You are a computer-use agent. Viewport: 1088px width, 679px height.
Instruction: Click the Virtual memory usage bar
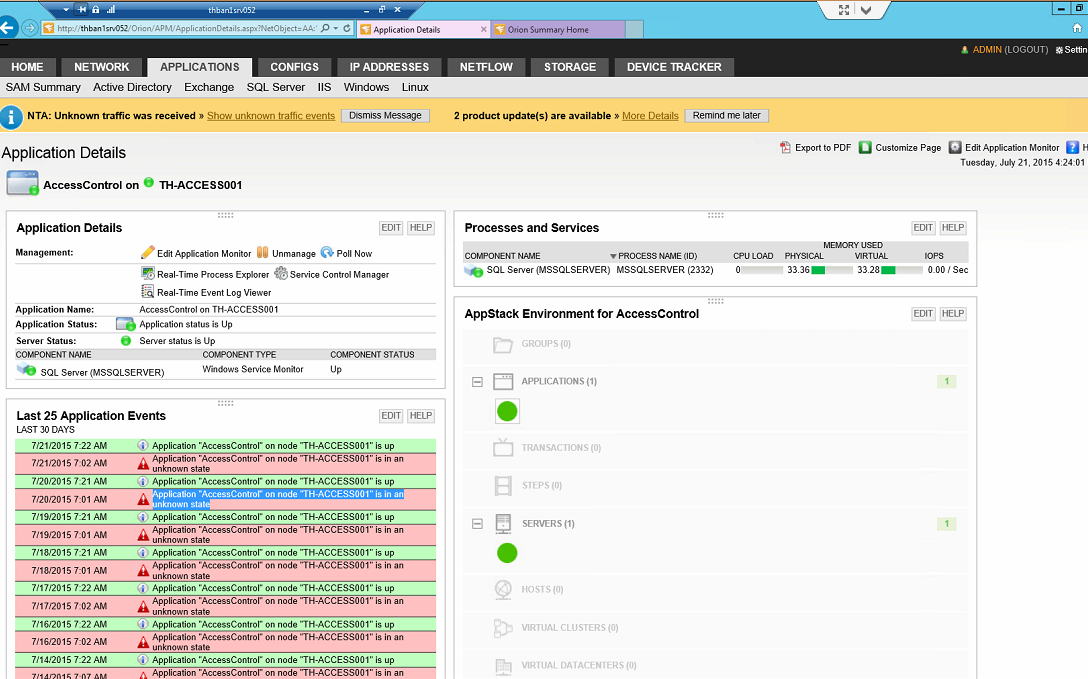902,270
